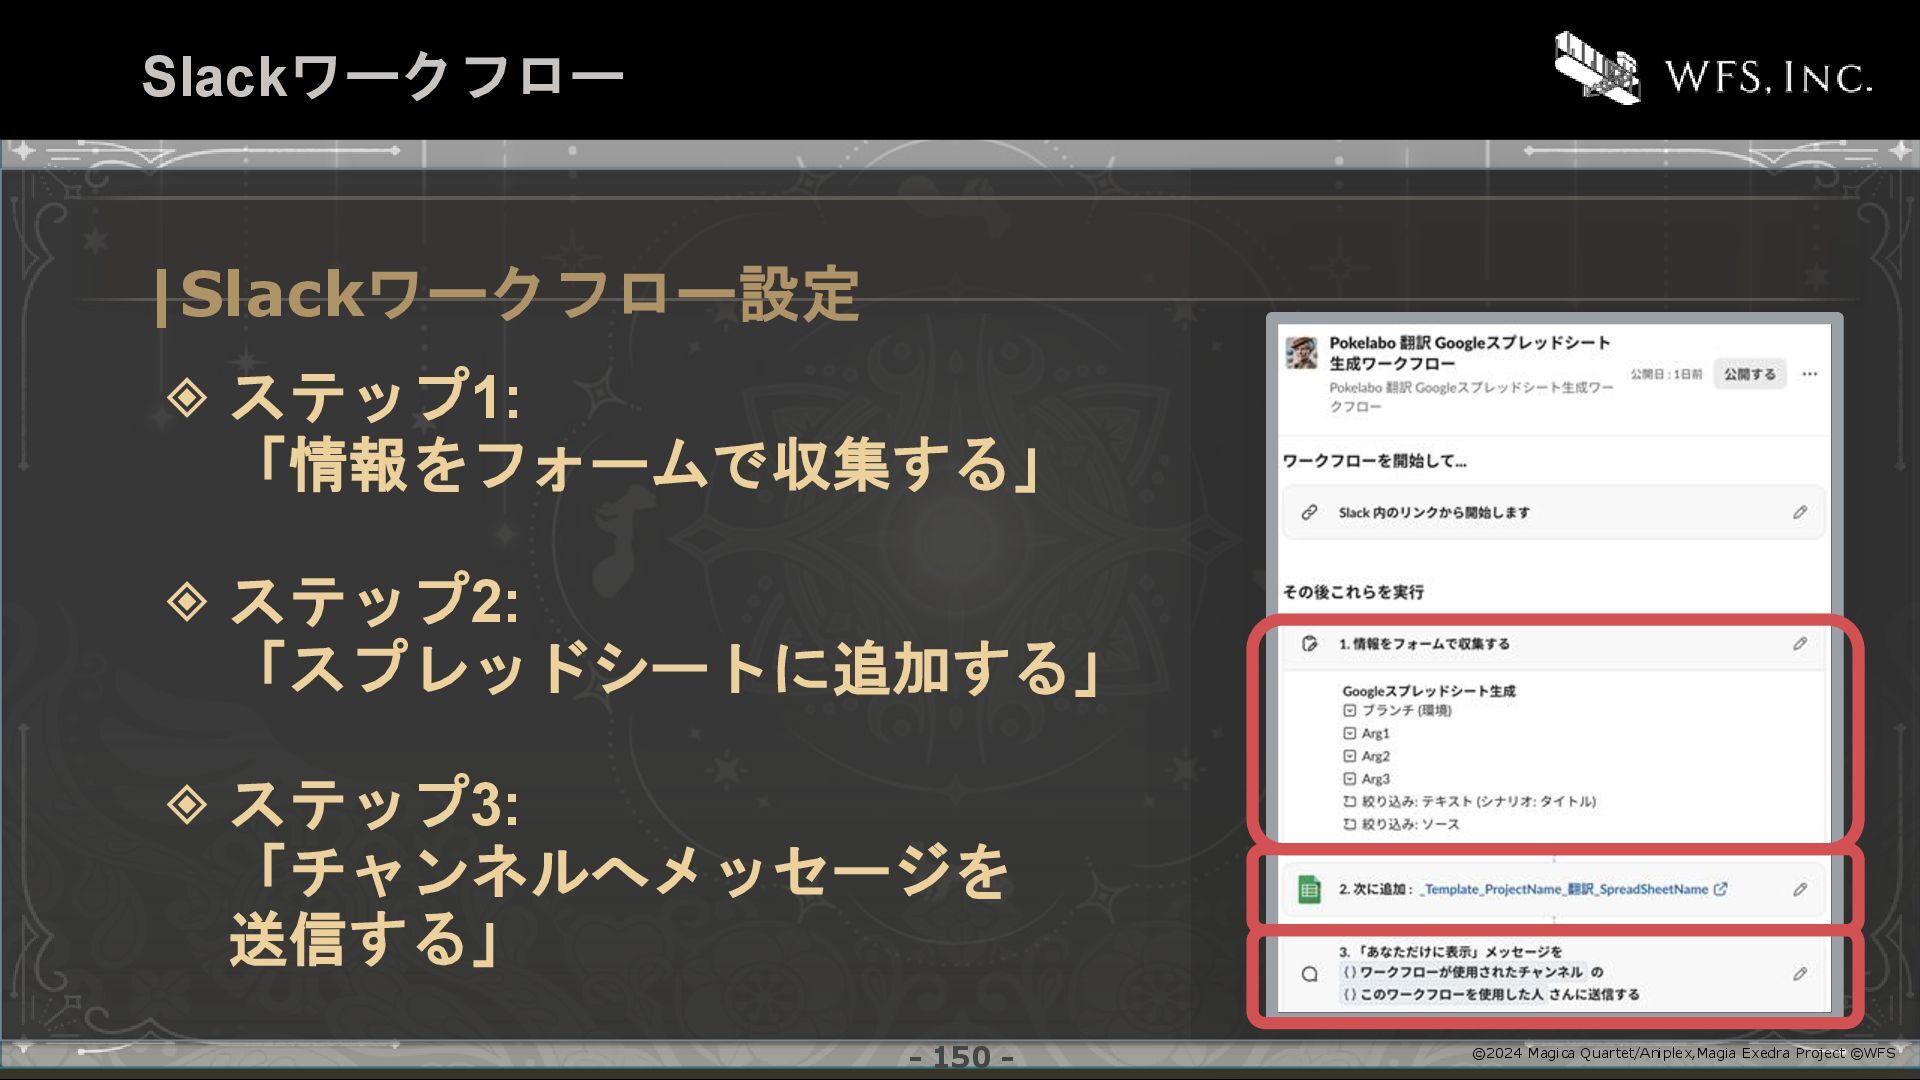The height and width of the screenshot is (1080, 1920).
Task: Click the workflow avatar icon beside Pokelabo title
Action: click(1301, 353)
